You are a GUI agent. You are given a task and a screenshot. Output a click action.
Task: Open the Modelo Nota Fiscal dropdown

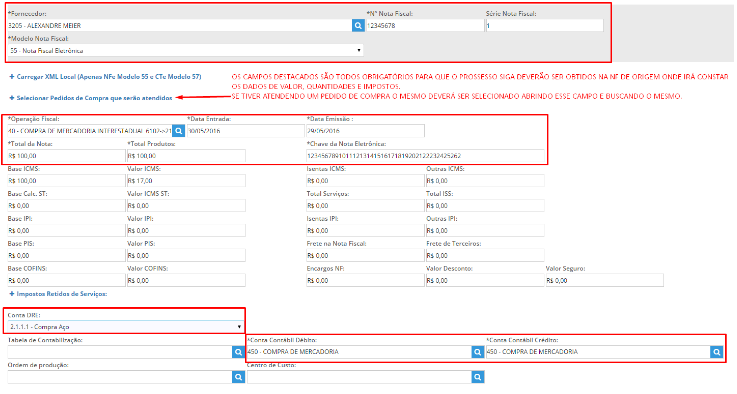tap(186, 50)
